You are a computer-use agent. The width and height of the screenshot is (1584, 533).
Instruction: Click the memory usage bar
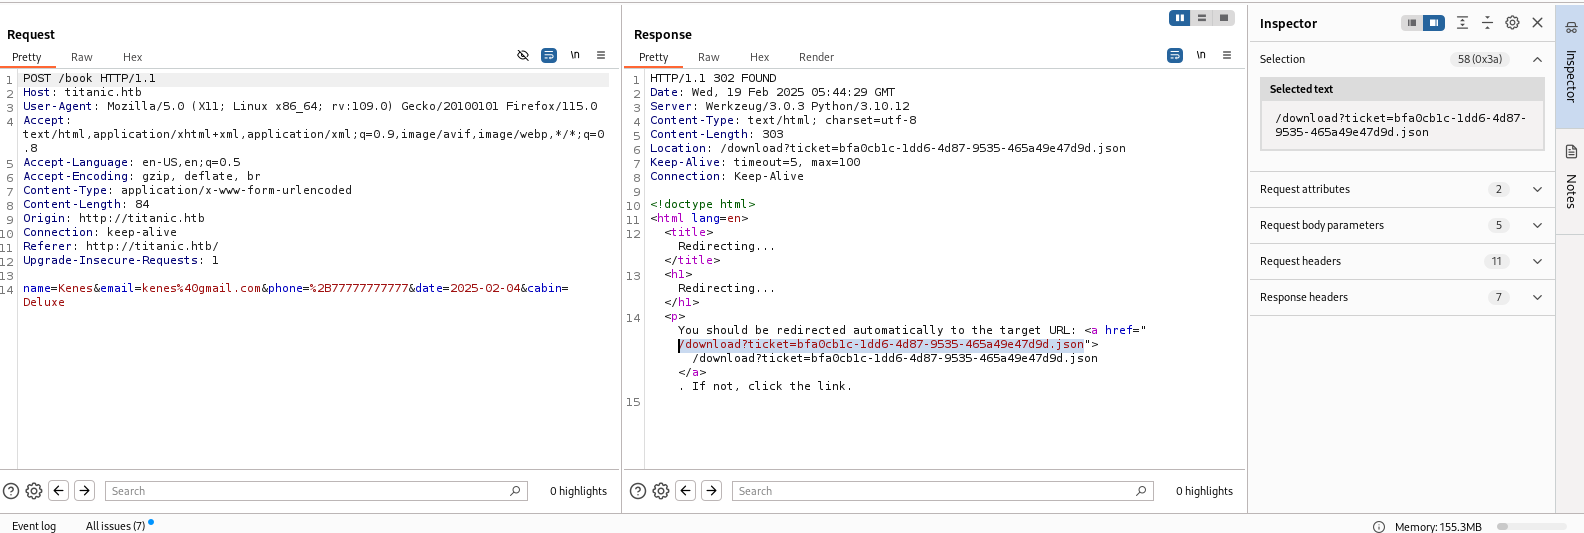(x=1531, y=527)
